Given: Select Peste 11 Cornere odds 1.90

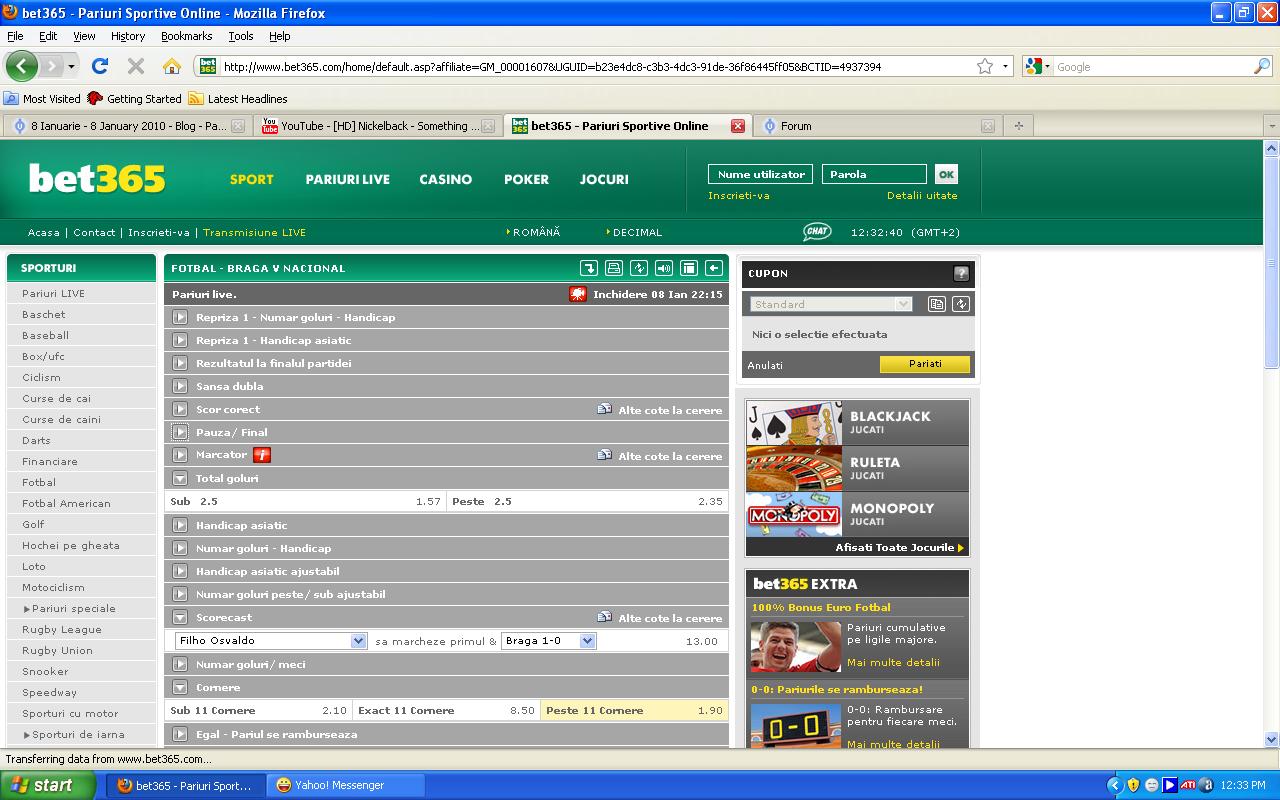Looking at the screenshot, I should point(634,710).
